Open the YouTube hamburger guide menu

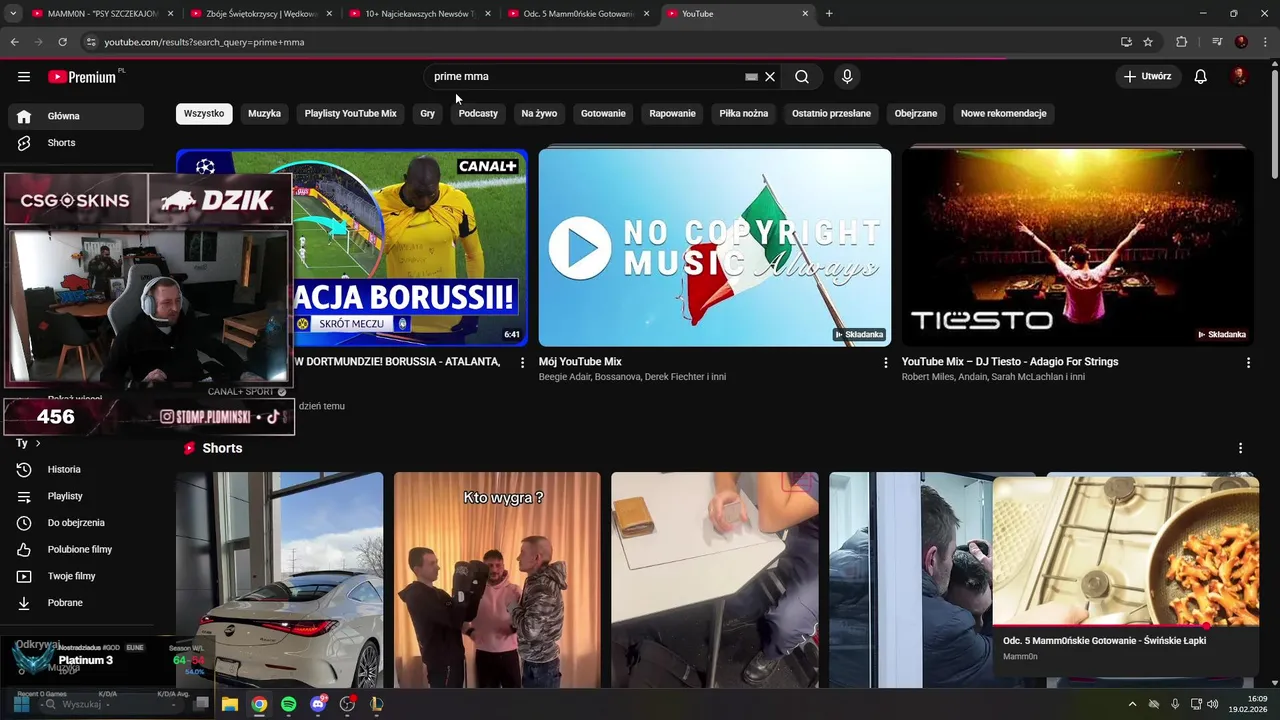24,77
